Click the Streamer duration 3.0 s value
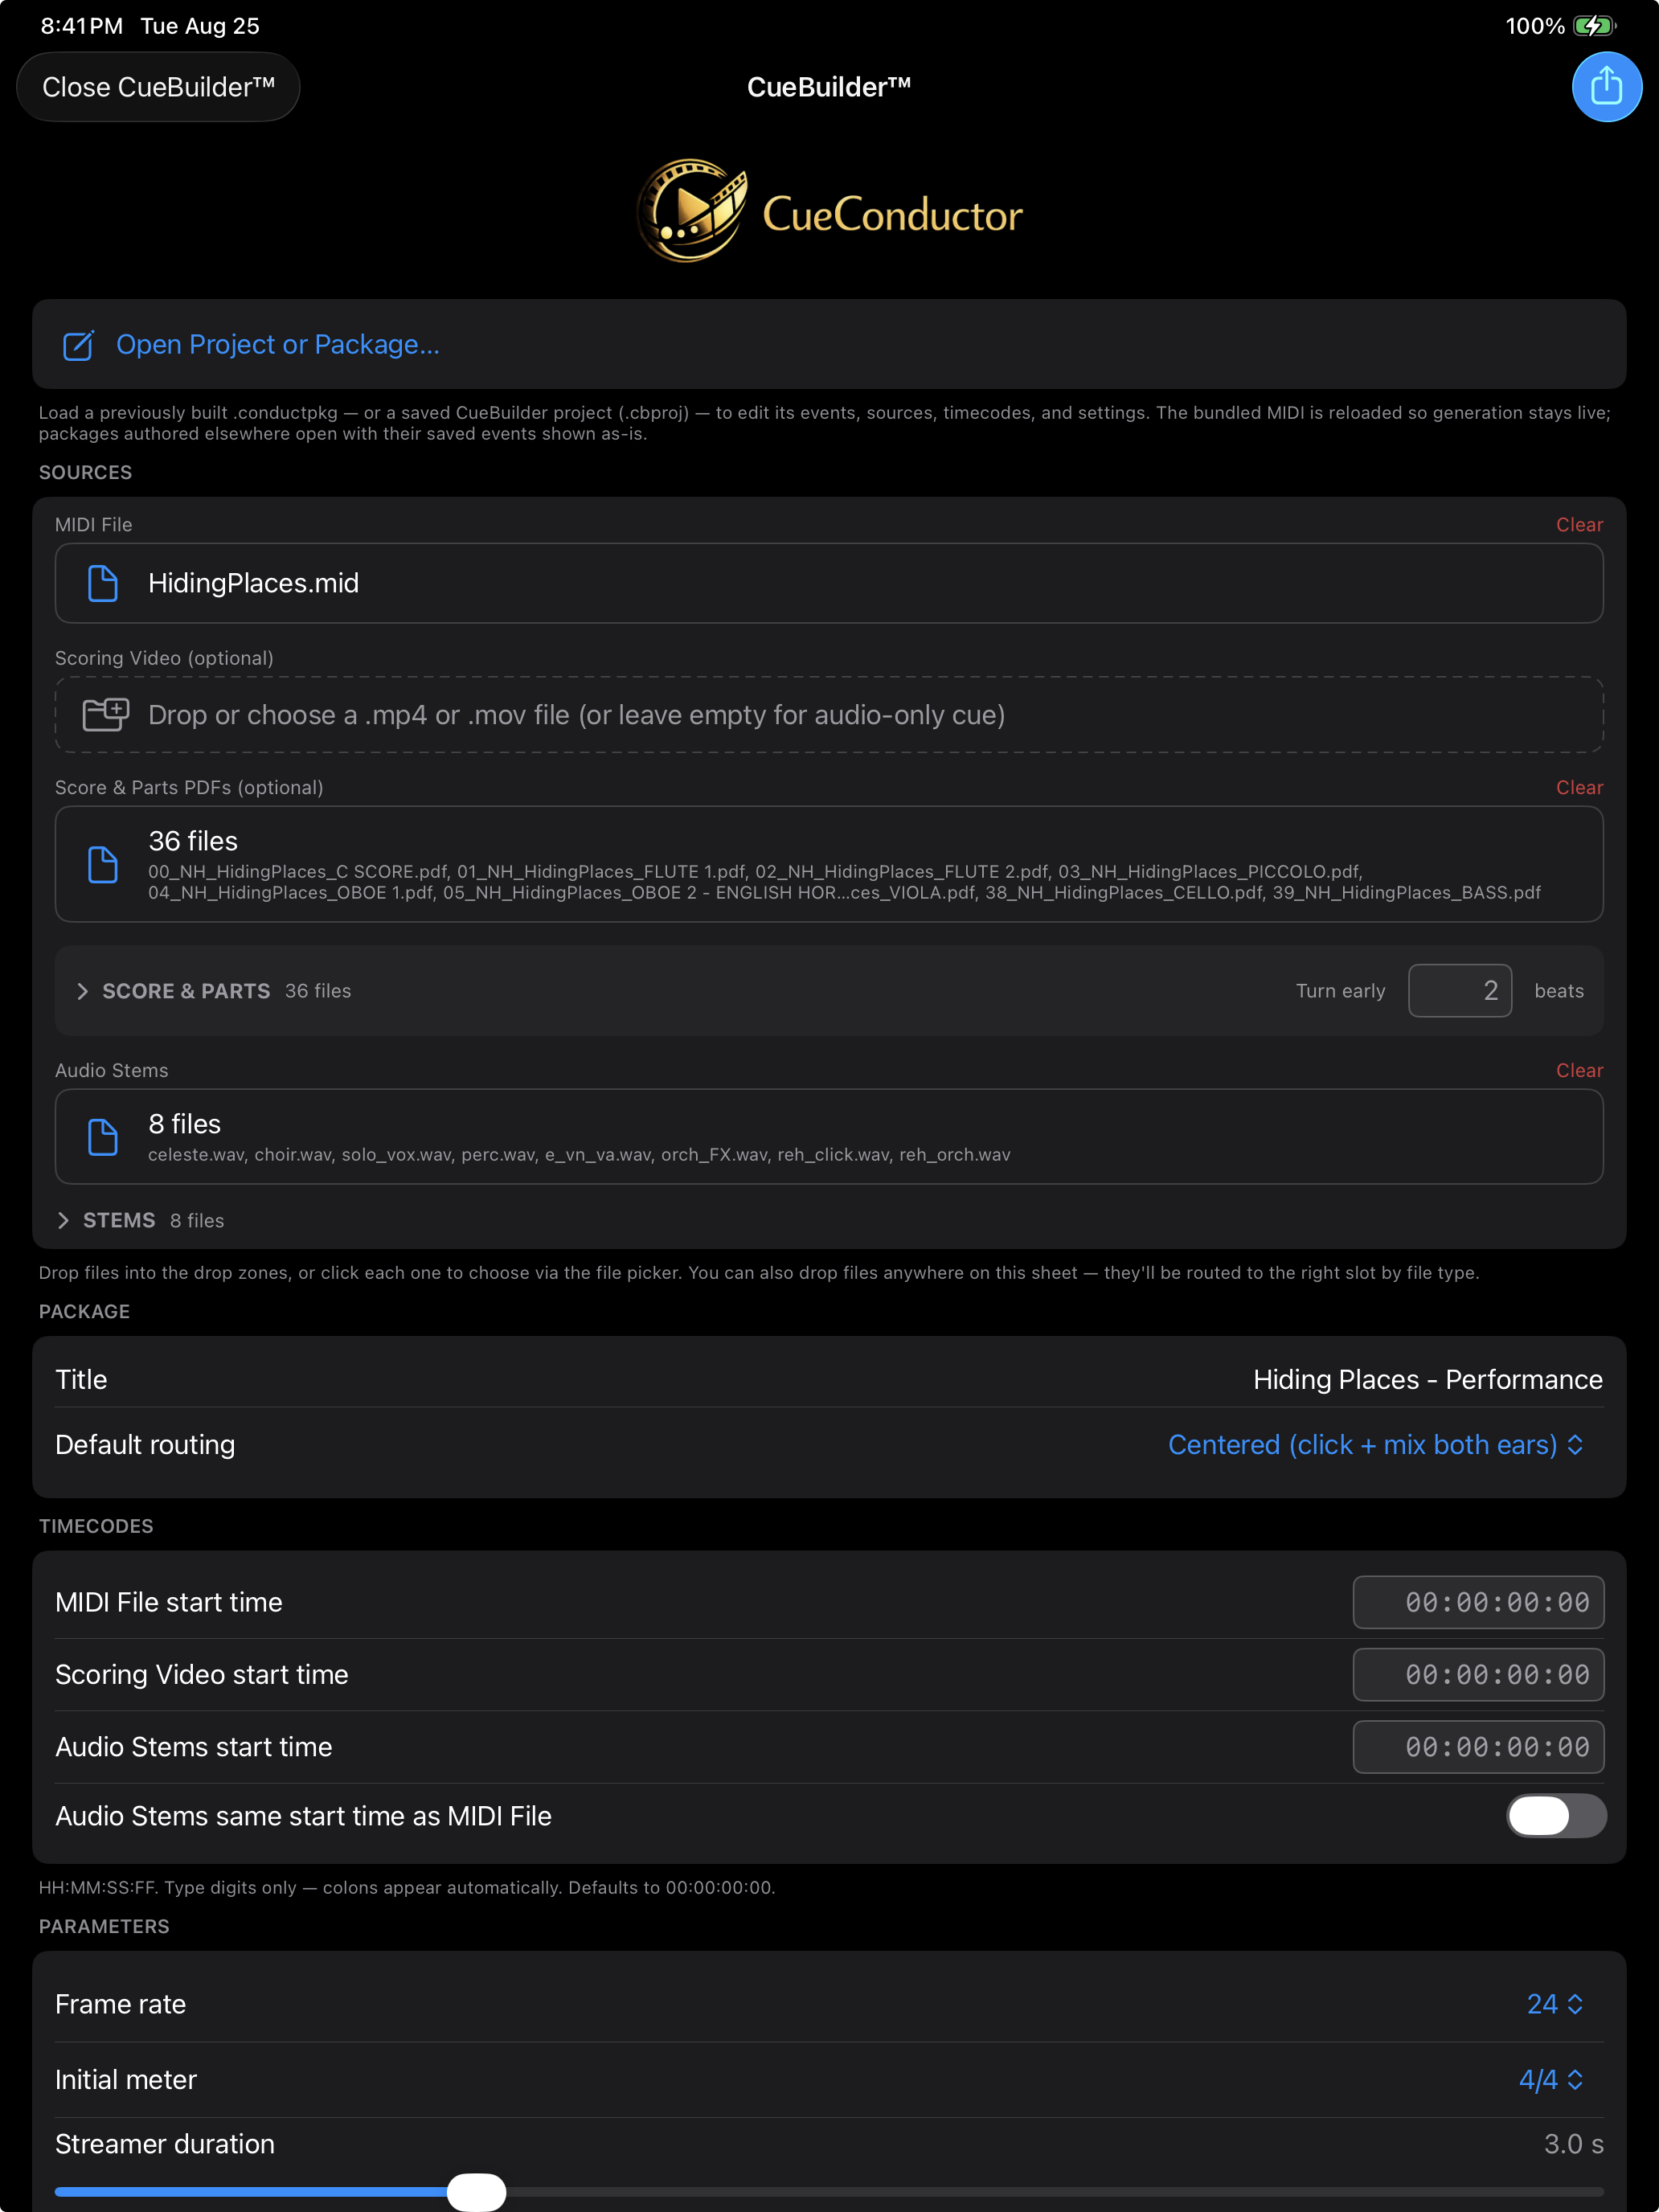 tap(1573, 2144)
